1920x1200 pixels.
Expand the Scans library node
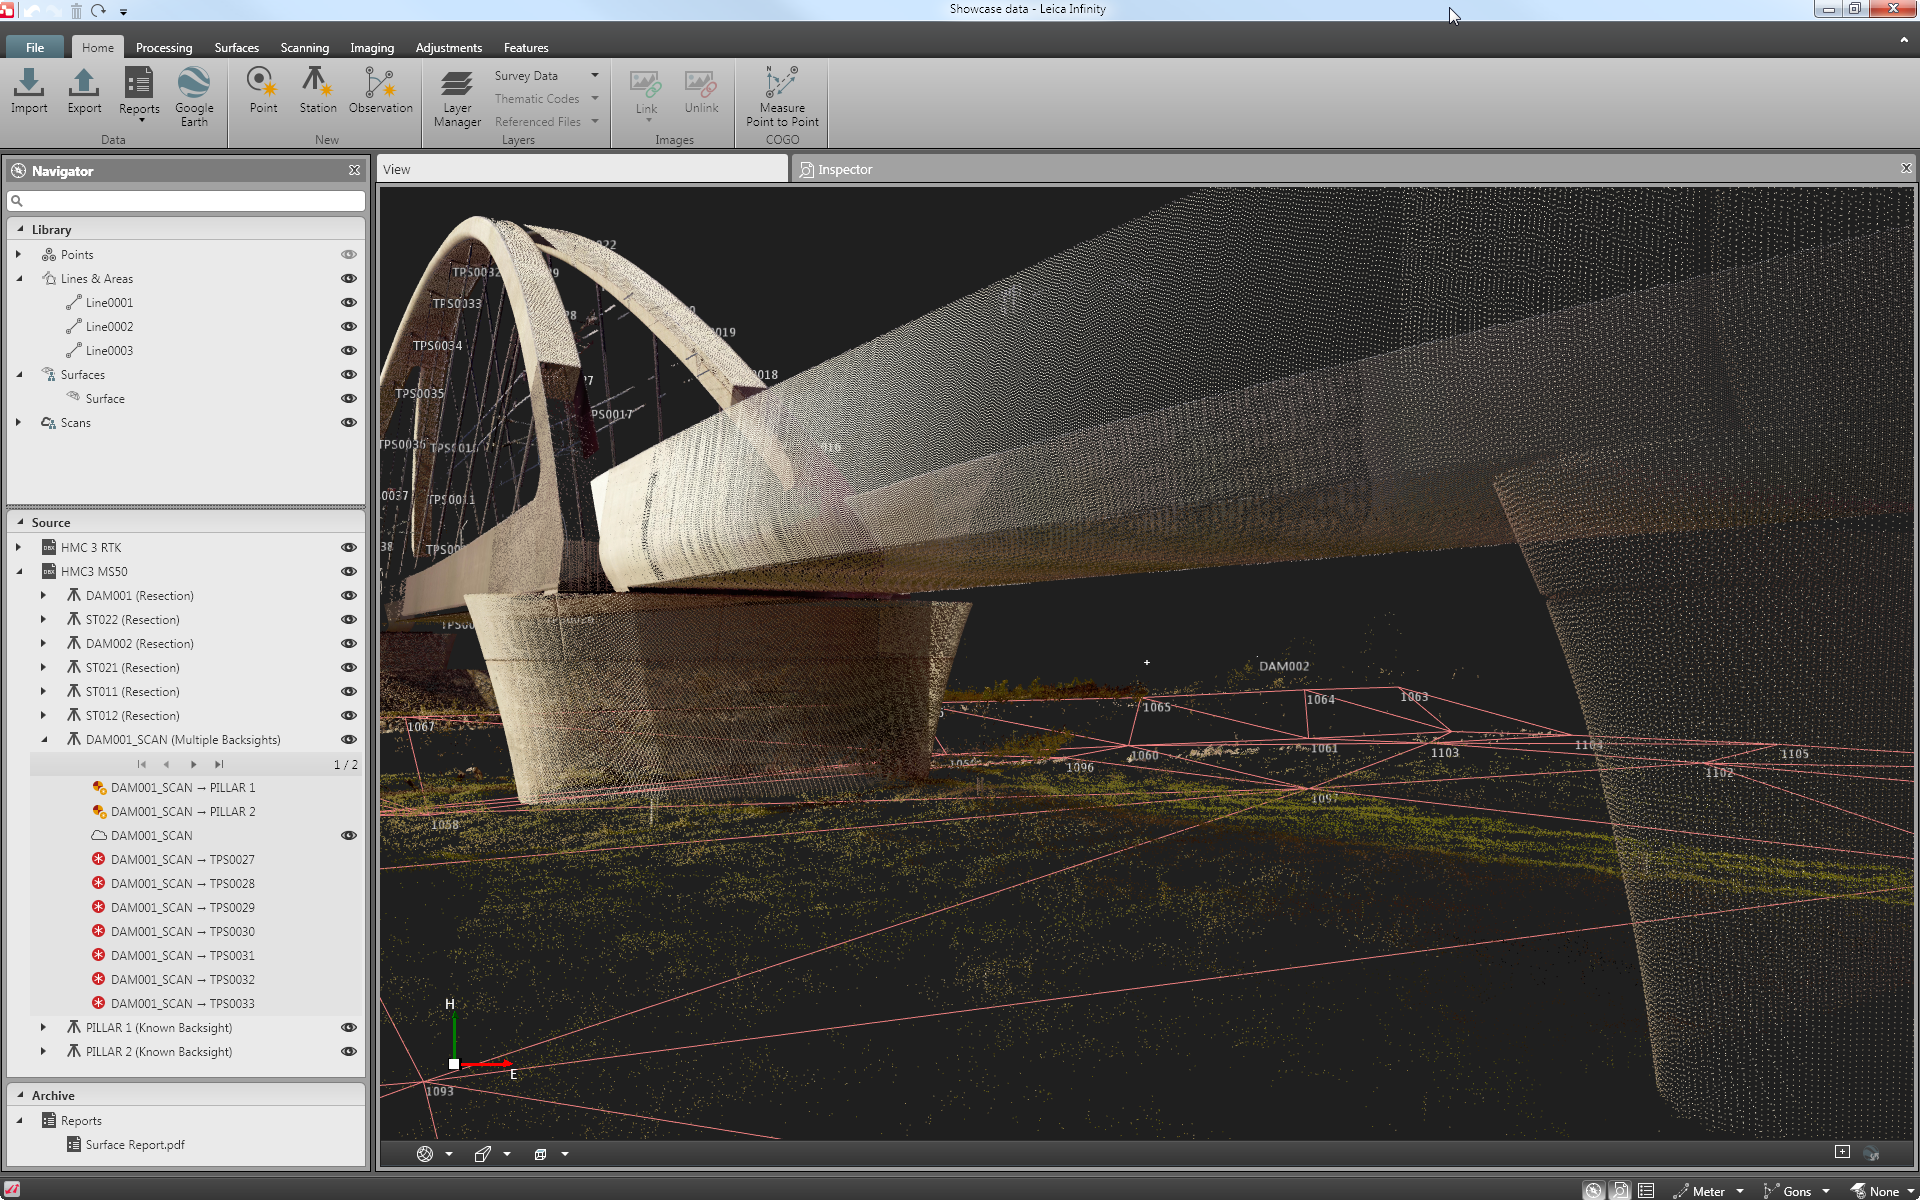(18, 423)
